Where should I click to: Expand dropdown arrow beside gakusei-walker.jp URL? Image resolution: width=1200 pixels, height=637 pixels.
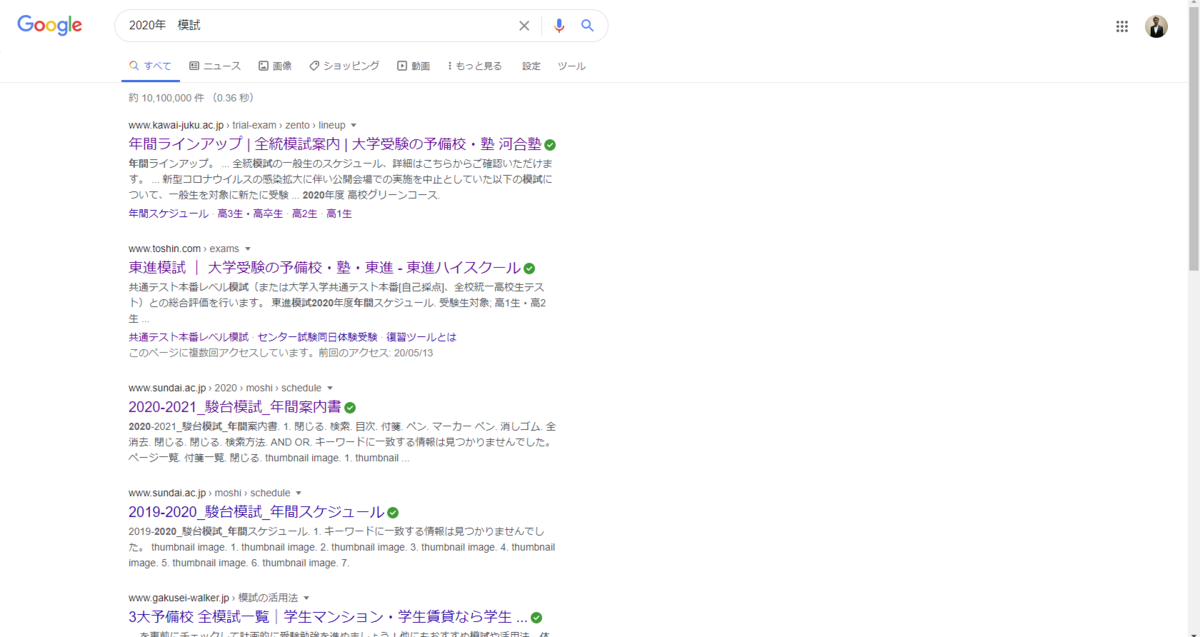(x=306, y=598)
